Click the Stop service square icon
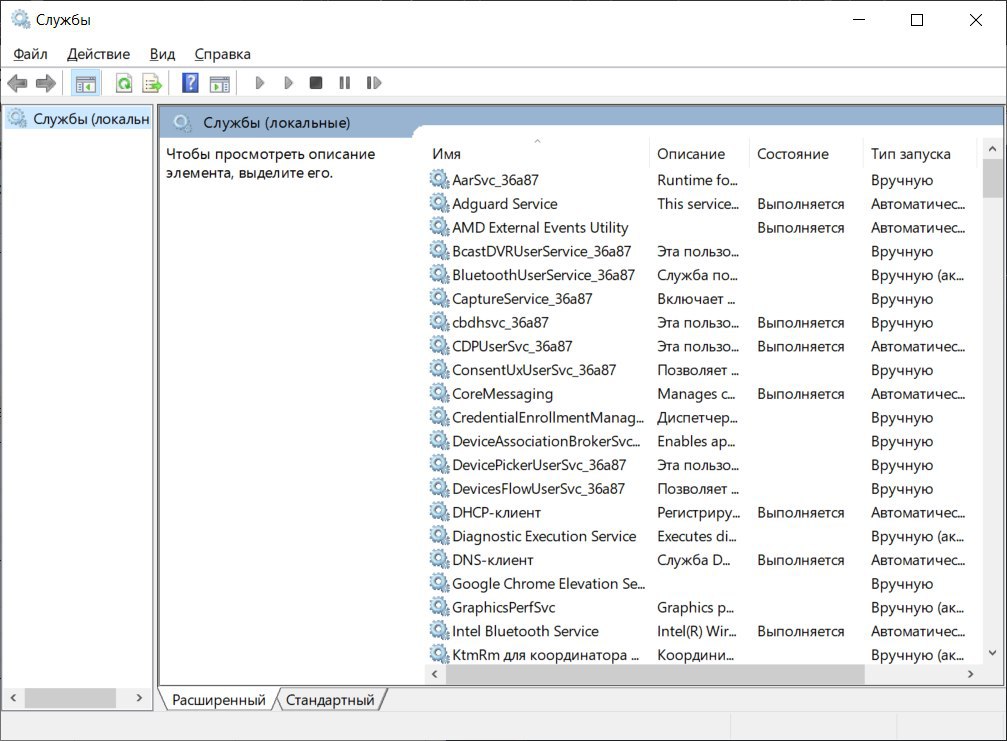This screenshot has height=741, width=1007. tap(316, 83)
